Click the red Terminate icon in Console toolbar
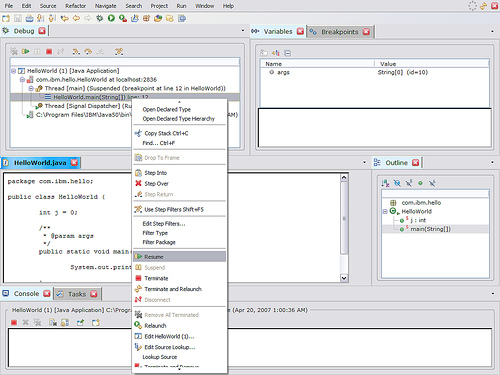 pyautogui.click(x=14, y=322)
